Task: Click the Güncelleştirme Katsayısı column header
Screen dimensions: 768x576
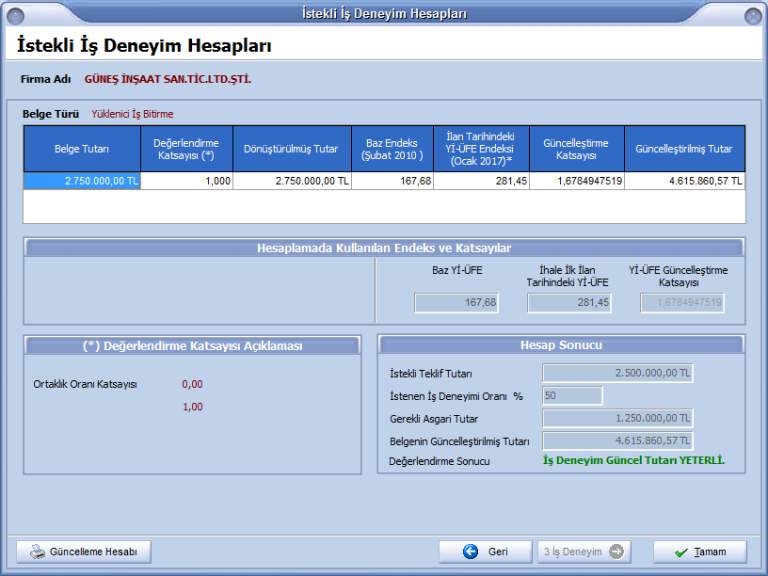Action: [576, 149]
